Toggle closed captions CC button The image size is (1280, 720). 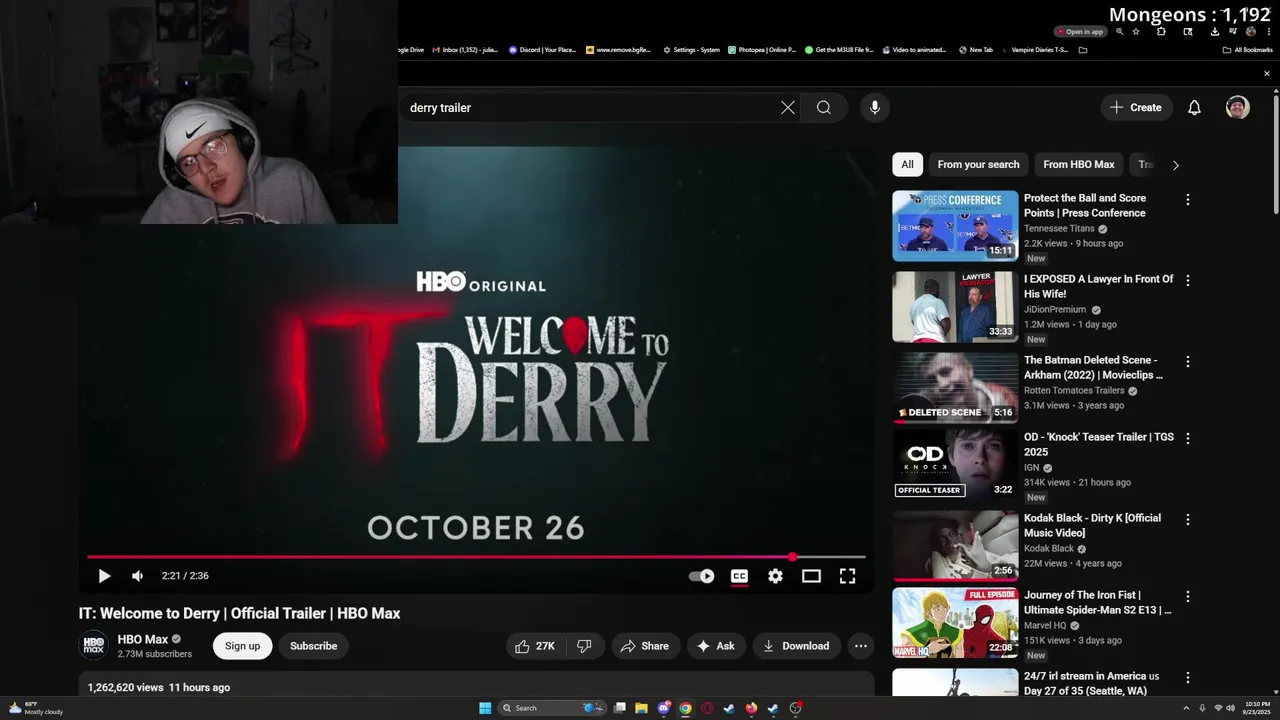pos(739,576)
